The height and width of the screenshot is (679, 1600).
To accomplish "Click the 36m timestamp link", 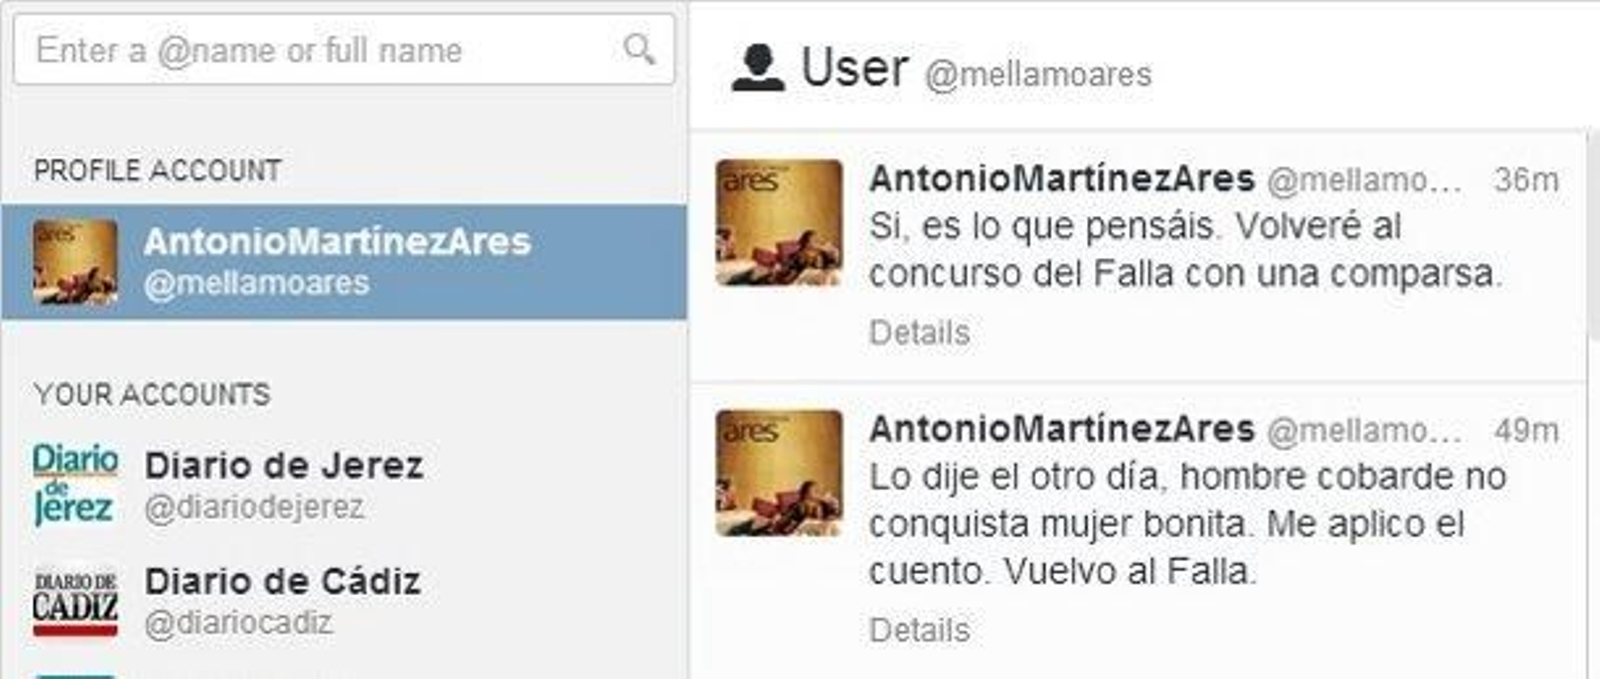I will tap(1526, 180).
